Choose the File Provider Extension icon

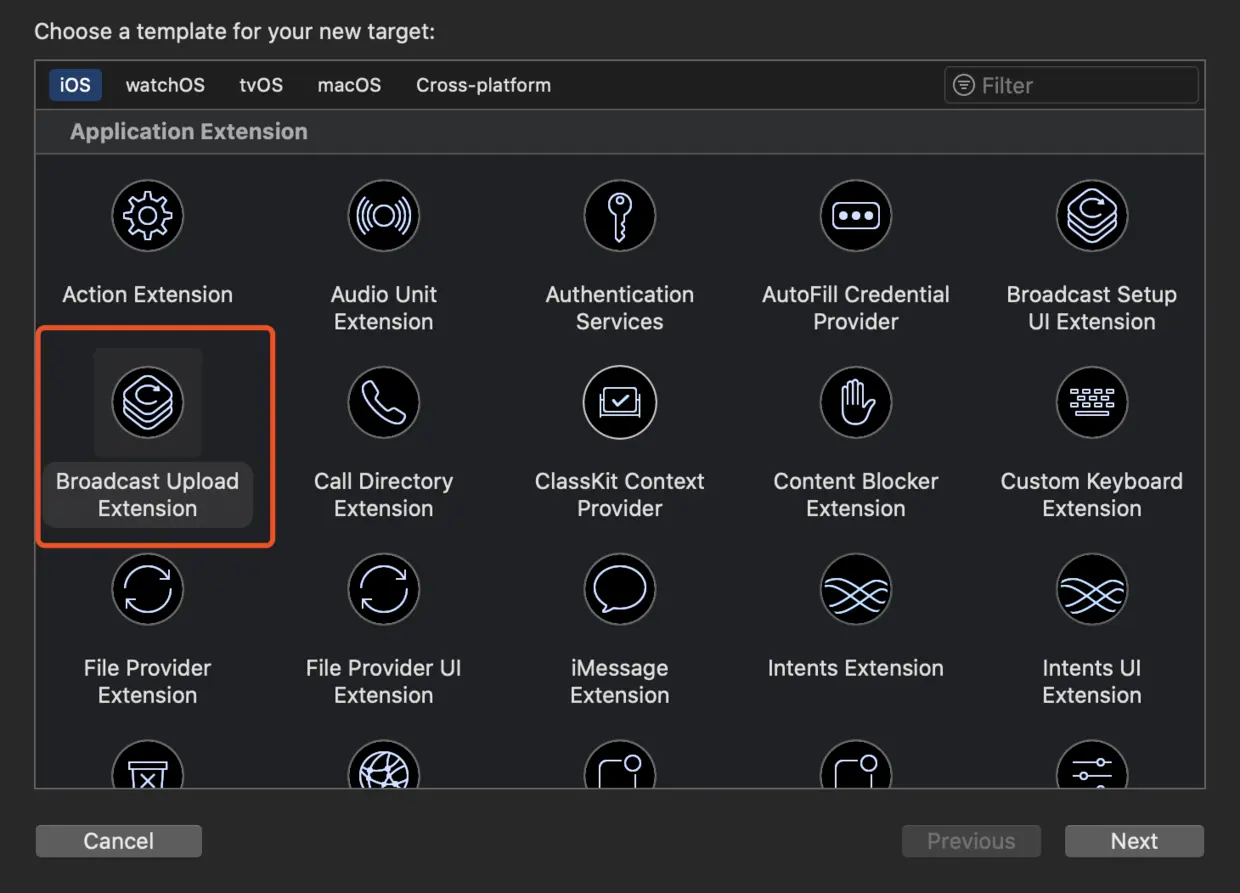click(x=148, y=589)
